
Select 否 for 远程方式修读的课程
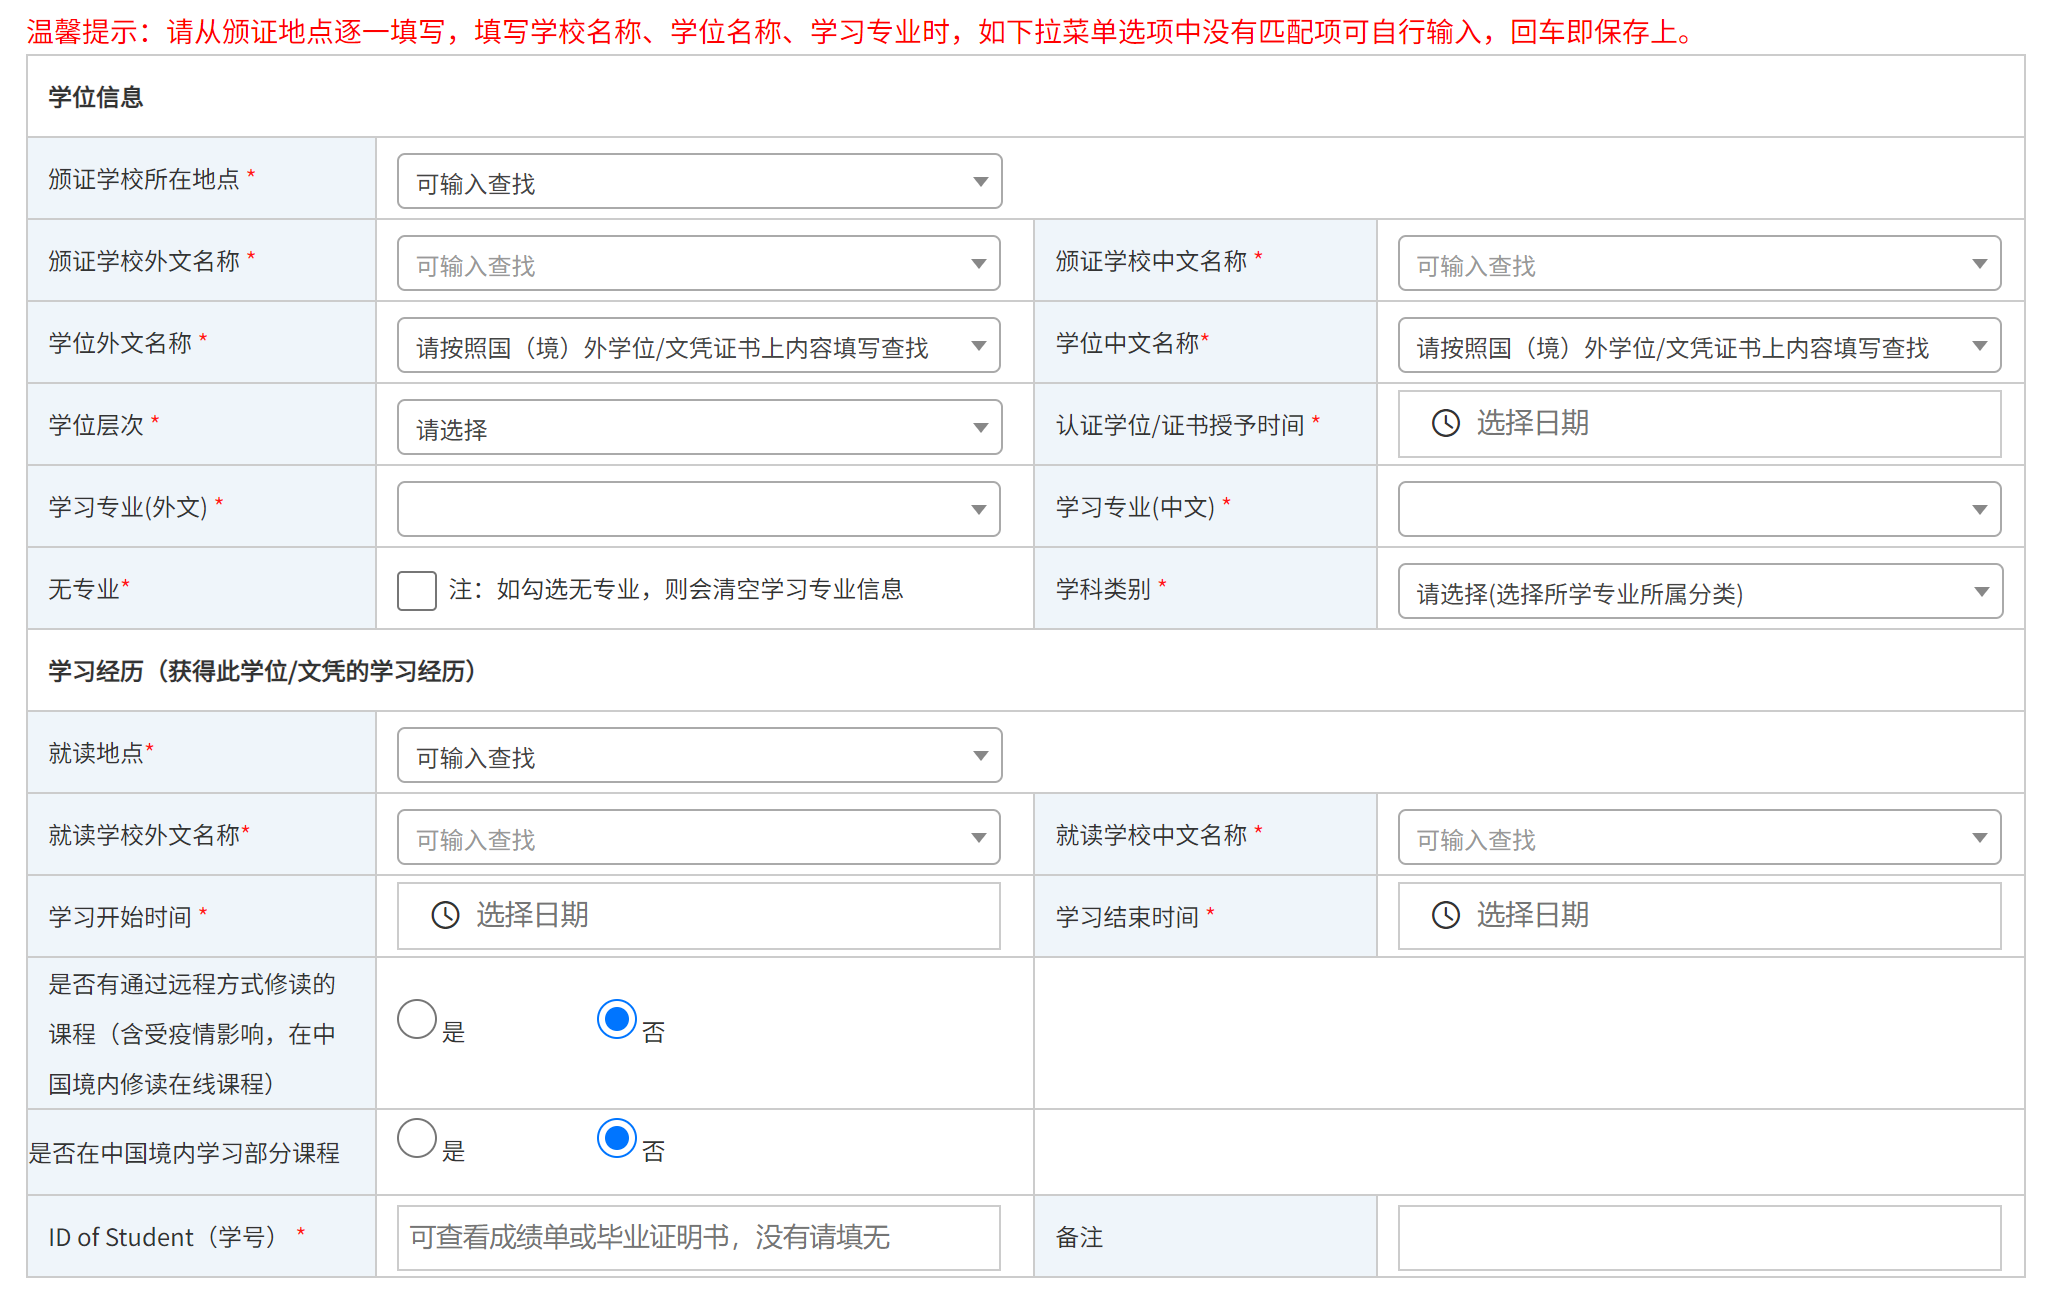click(x=617, y=1019)
